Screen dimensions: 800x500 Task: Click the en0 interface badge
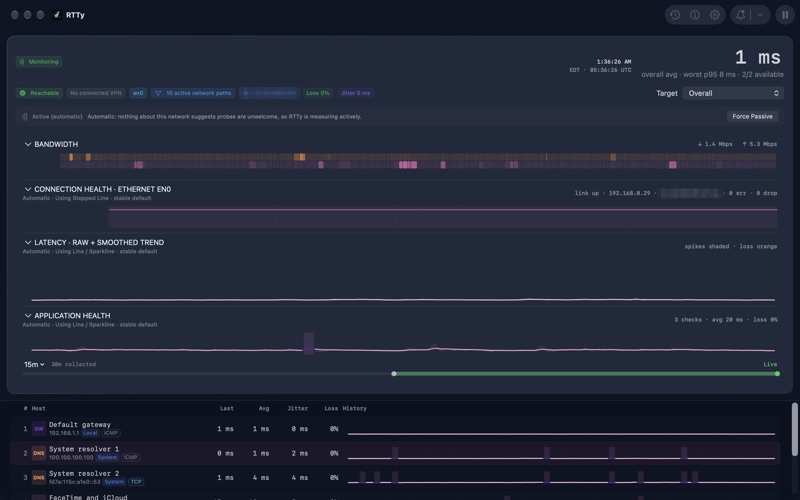point(138,93)
